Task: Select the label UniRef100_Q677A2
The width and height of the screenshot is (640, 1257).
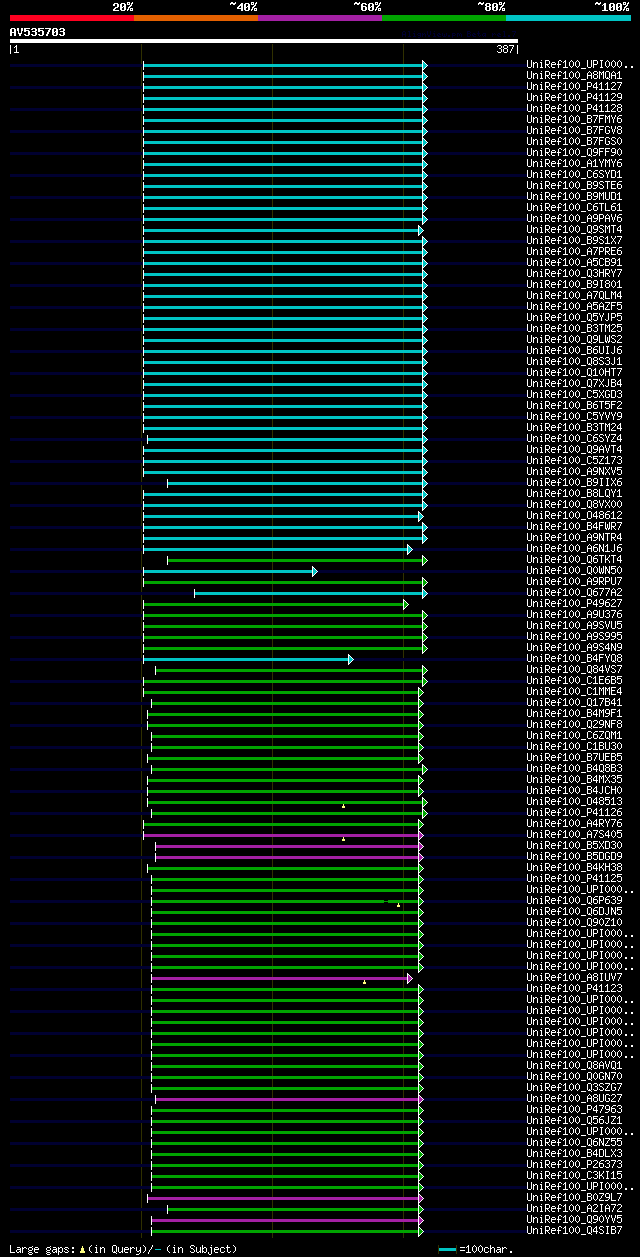Action: 574,593
